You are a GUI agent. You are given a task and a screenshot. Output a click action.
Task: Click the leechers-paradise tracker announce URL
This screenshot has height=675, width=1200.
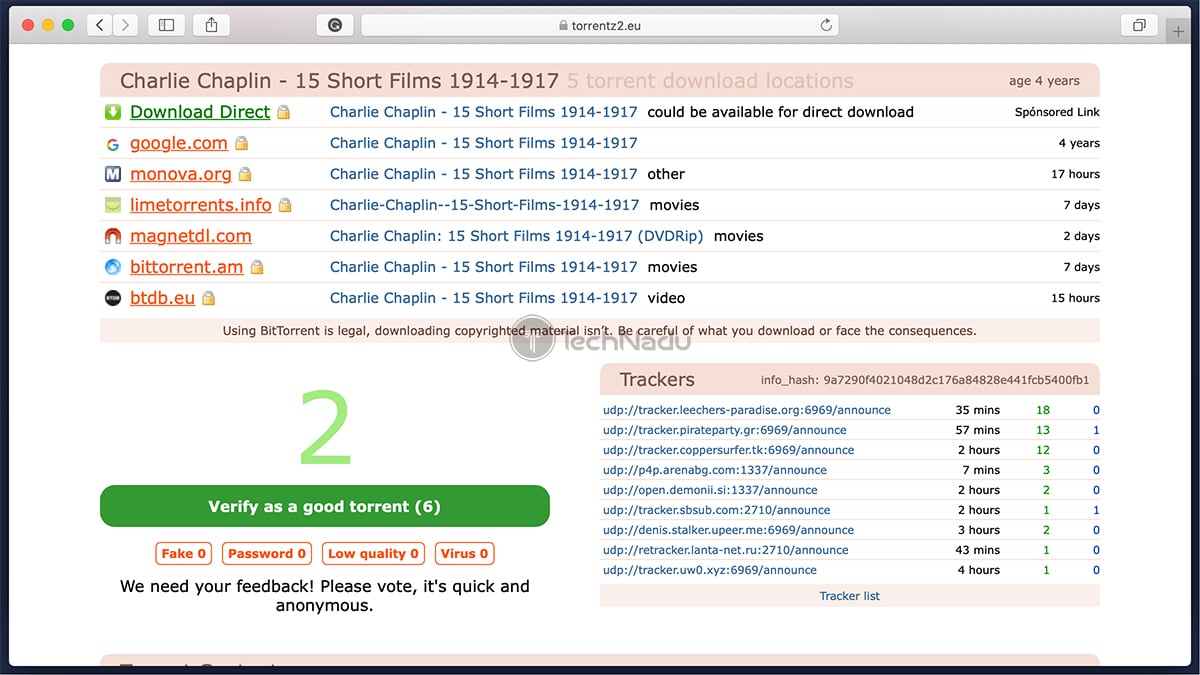pos(746,410)
